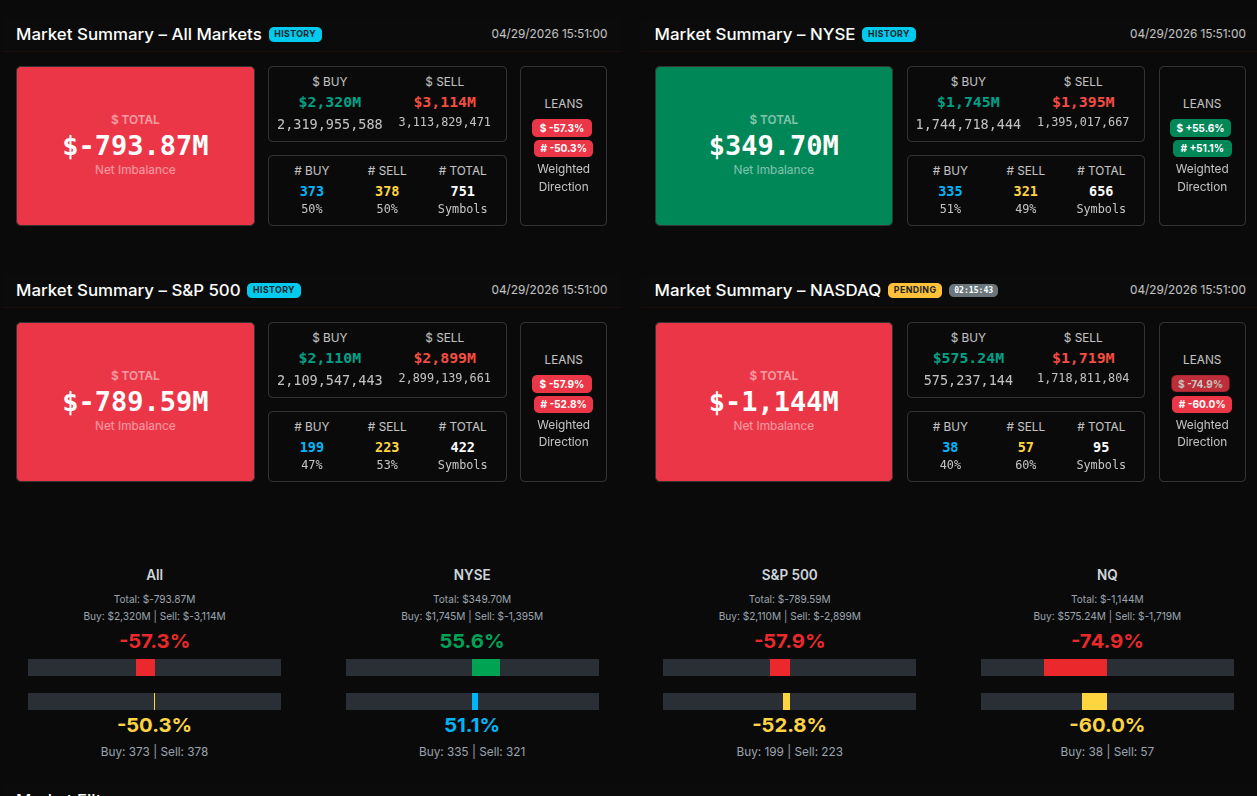Click the blue bar above NYSE 51.1%
The width and height of the screenshot is (1257, 796).
click(475, 701)
